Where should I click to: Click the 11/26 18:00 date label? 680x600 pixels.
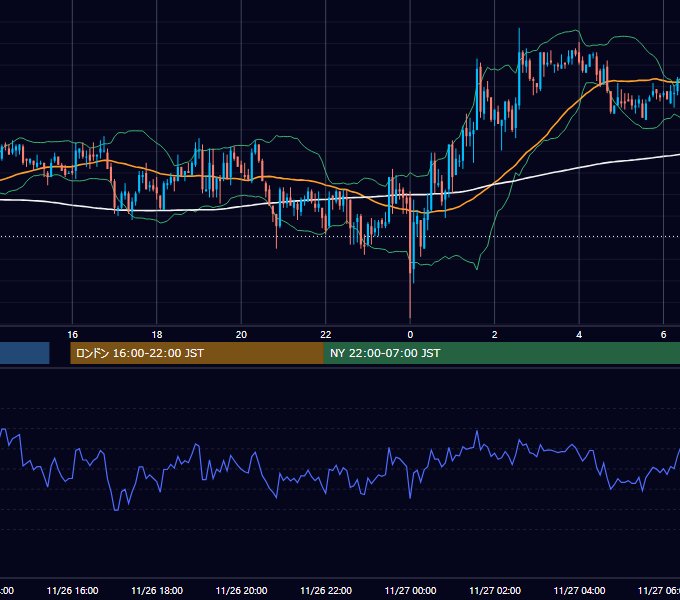tap(157, 590)
